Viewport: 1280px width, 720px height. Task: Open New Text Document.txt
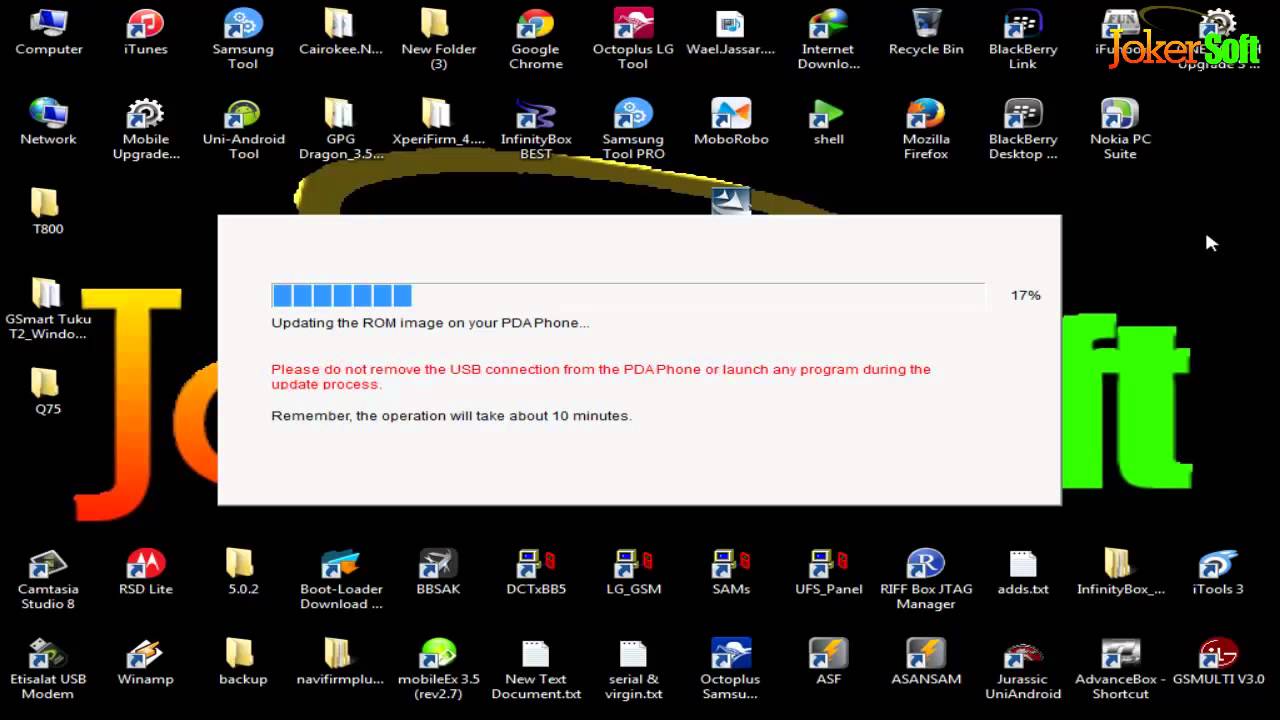[x=536, y=669]
